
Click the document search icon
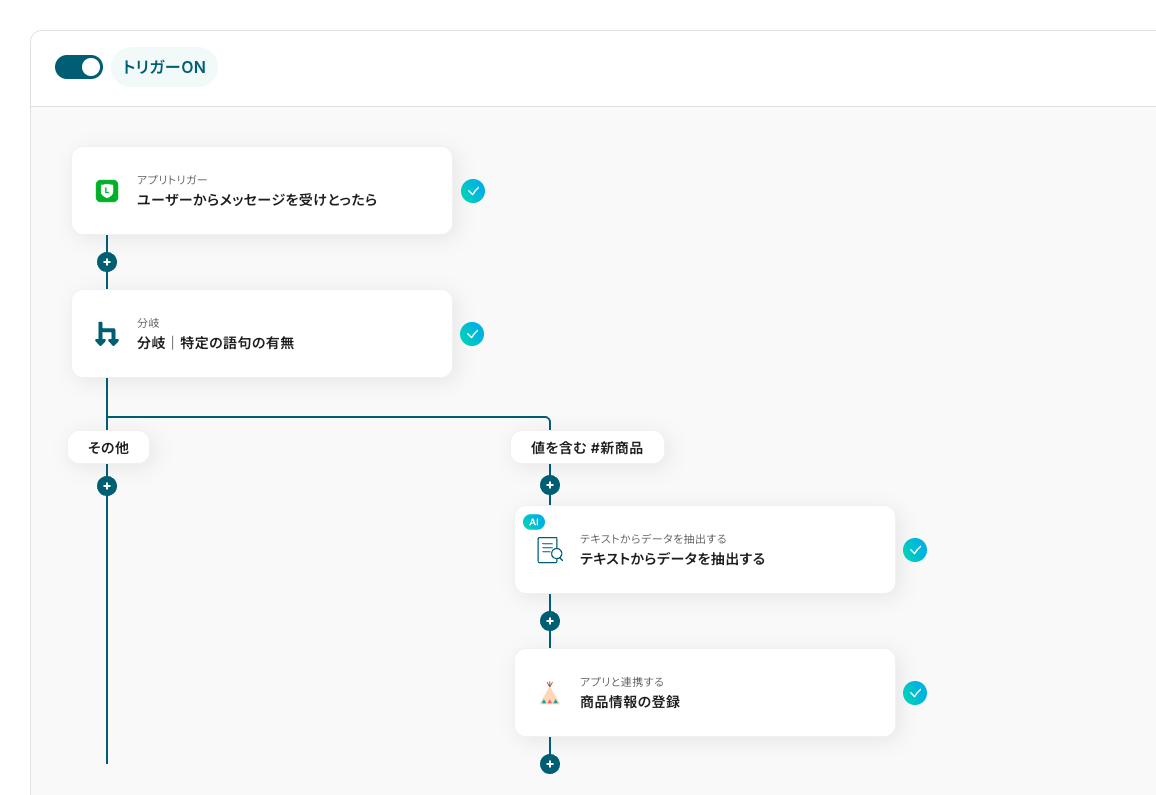point(550,550)
